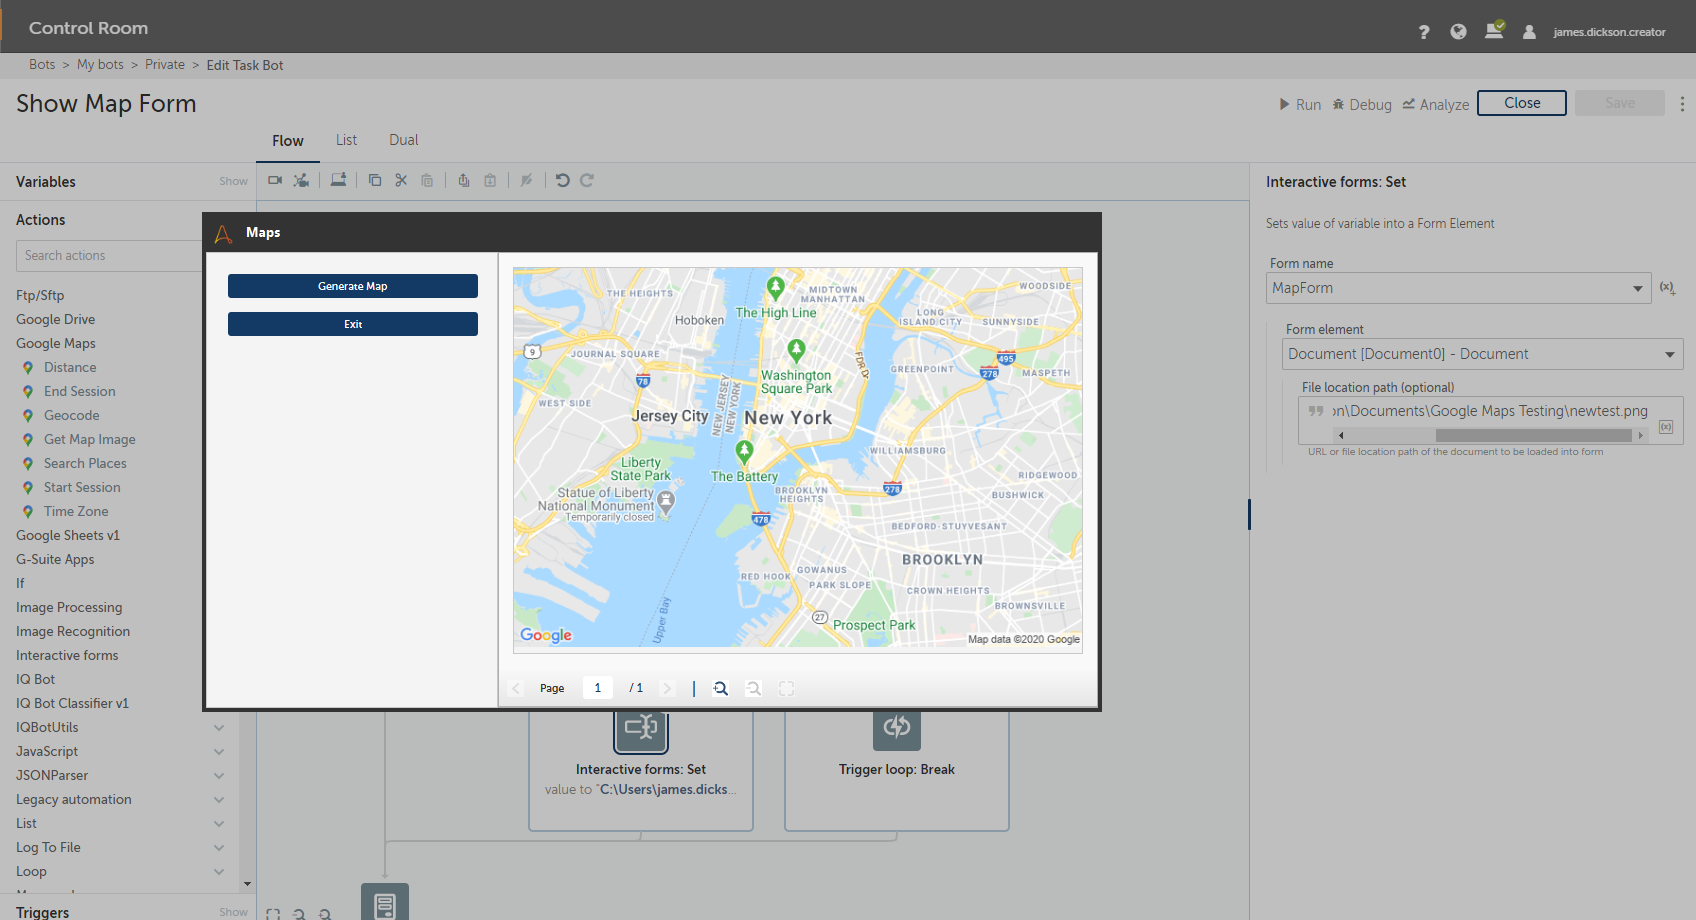Click the copy icon in editor toolbar
Screen dimensions: 1696x920
(375, 180)
